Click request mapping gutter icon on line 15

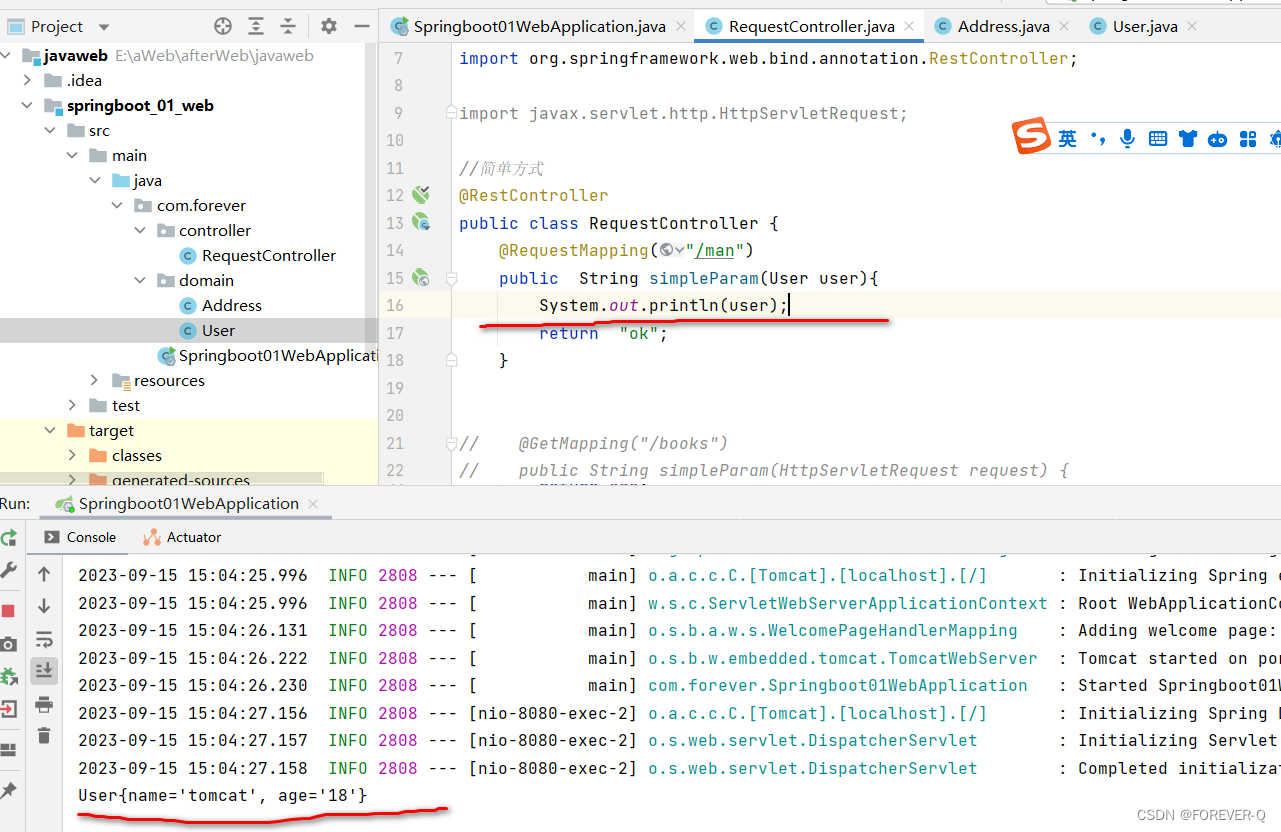421,277
